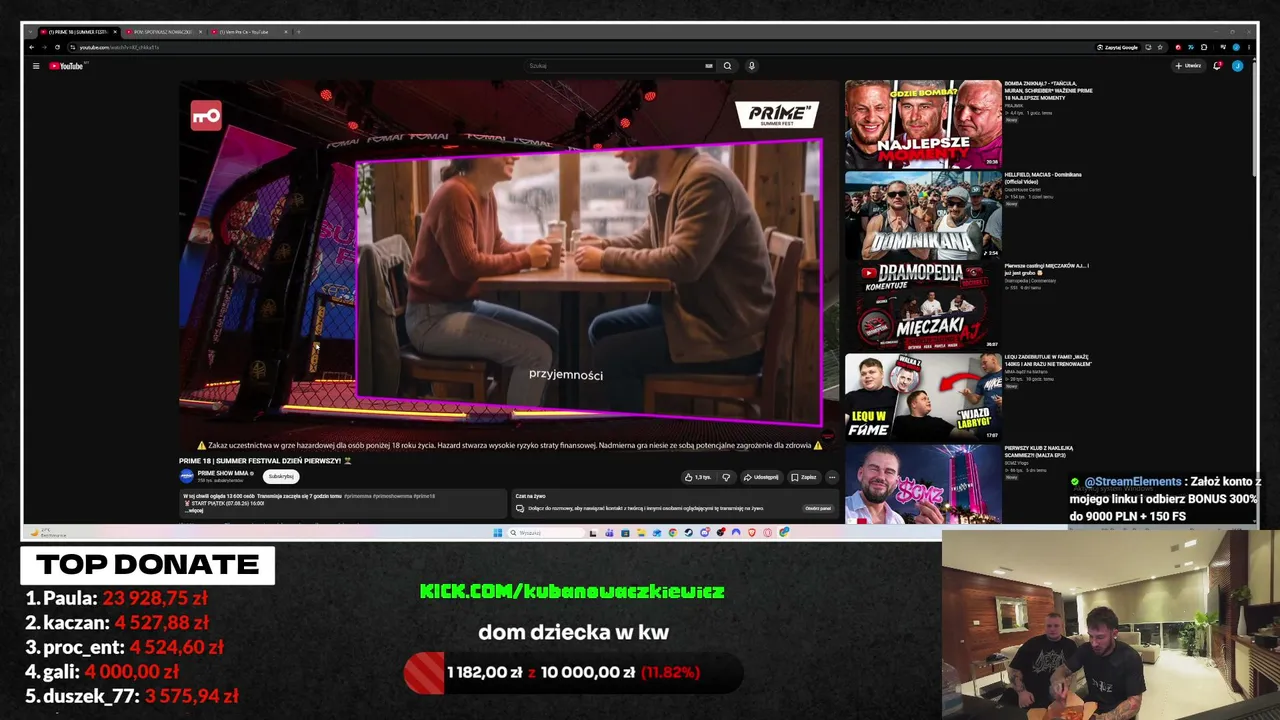Image resolution: width=1280 pixels, height=720 pixels.
Task: Click the video title "PRIME 18 | SUMMER FESTIVAL DZIEŃ PIERWSZY!"
Action: [x=265, y=461]
